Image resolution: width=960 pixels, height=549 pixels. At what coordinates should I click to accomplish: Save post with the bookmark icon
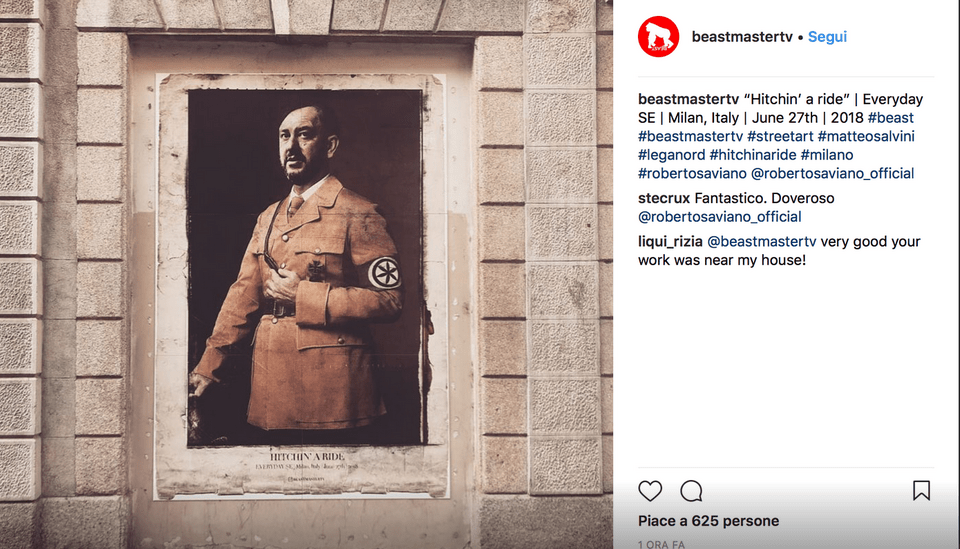pyautogui.click(x=921, y=490)
